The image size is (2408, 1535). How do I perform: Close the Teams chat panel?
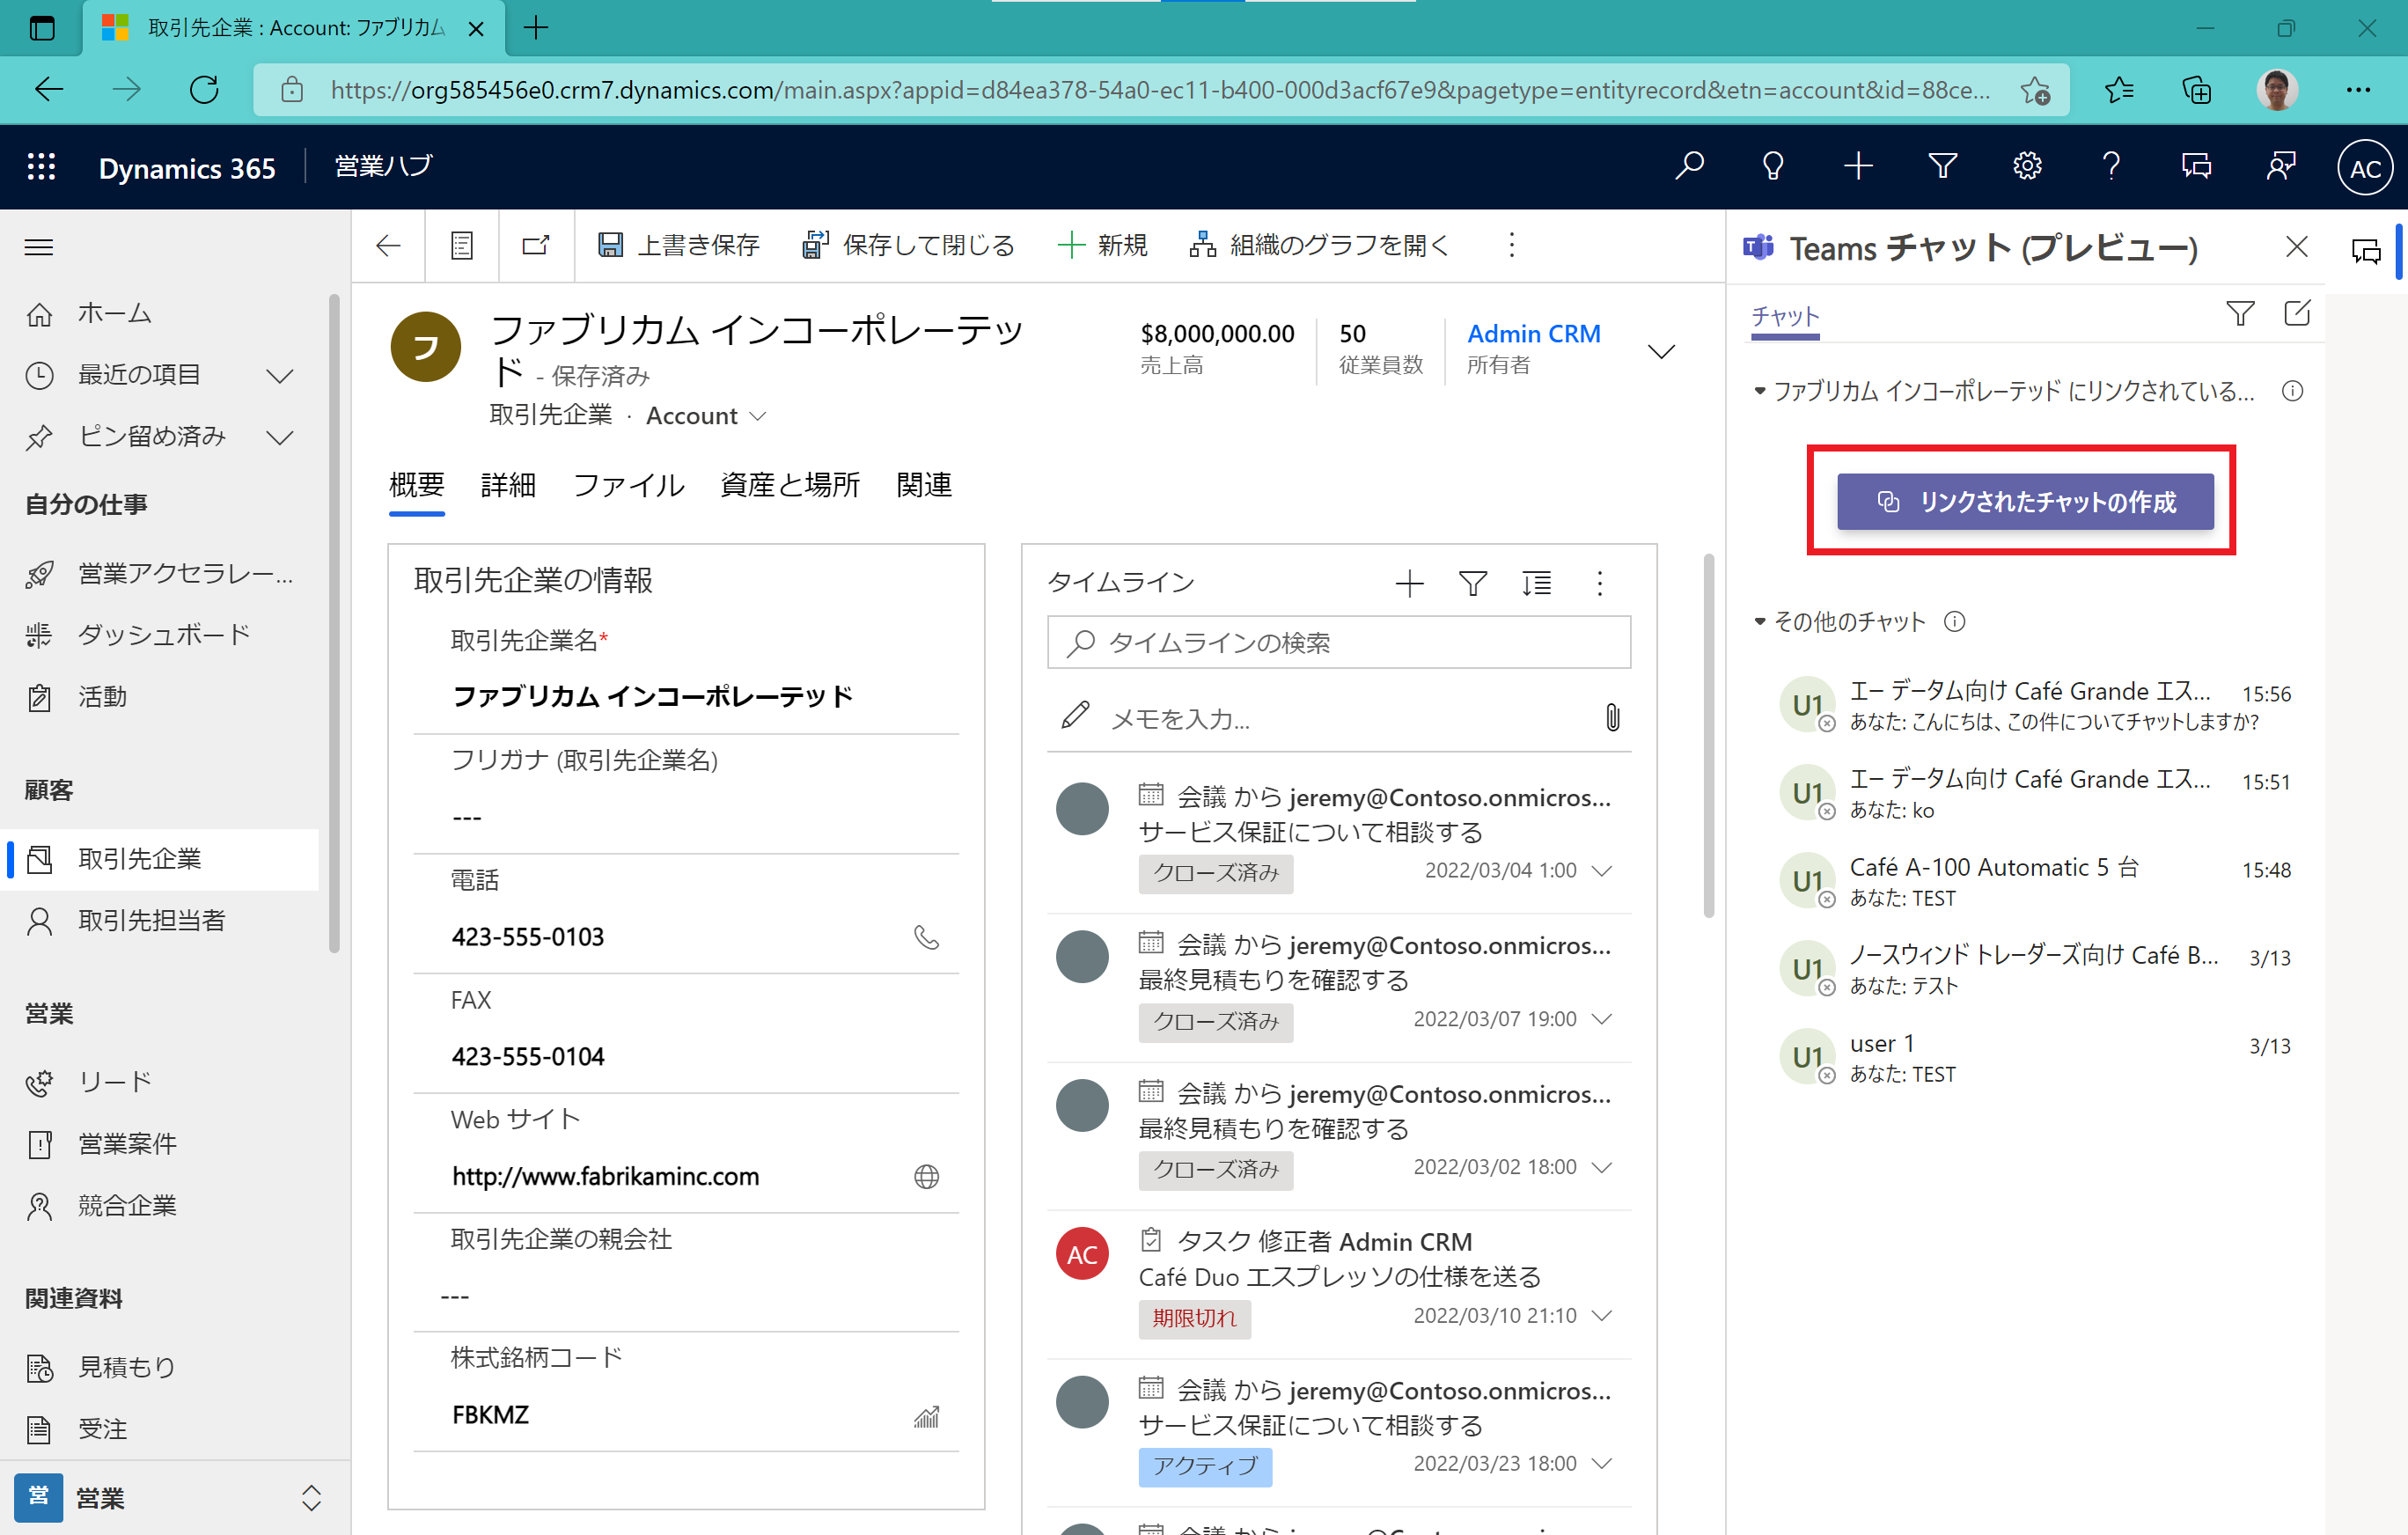point(2297,247)
